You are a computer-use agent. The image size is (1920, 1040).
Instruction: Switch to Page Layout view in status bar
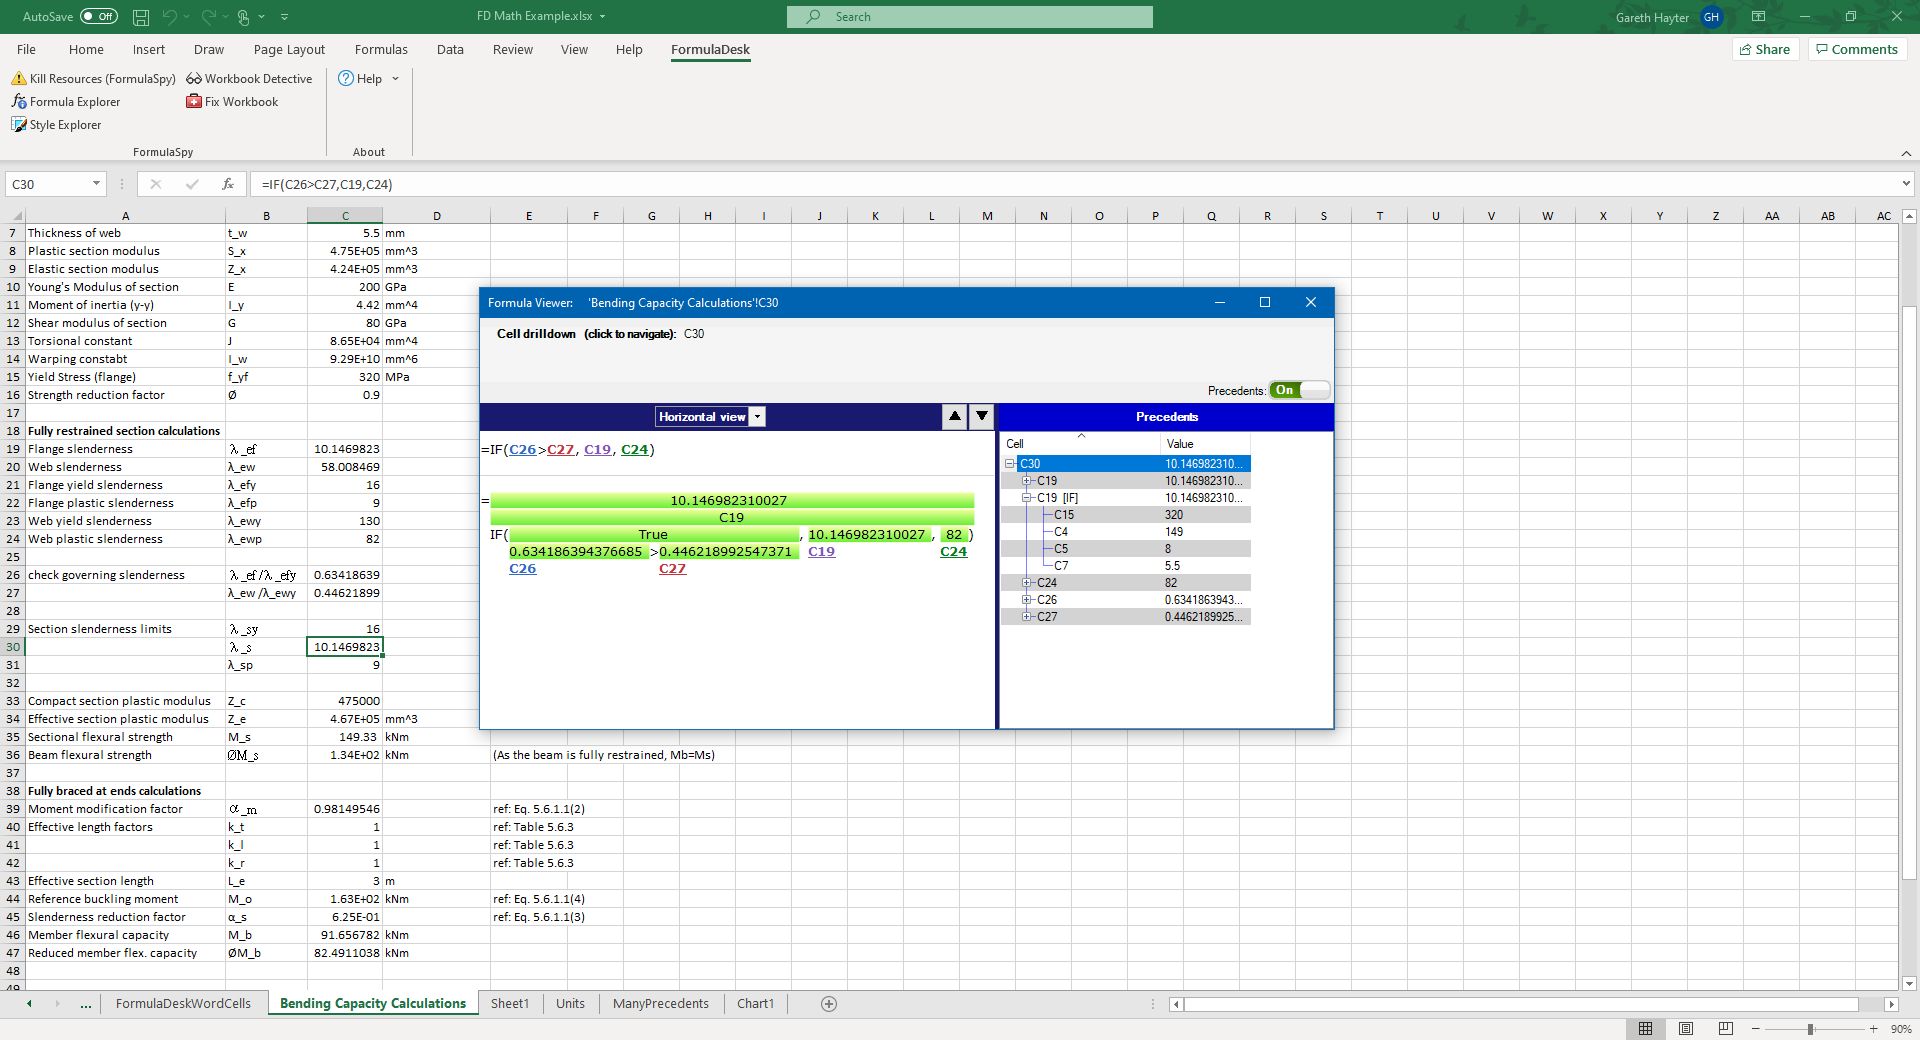coord(1685,1029)
